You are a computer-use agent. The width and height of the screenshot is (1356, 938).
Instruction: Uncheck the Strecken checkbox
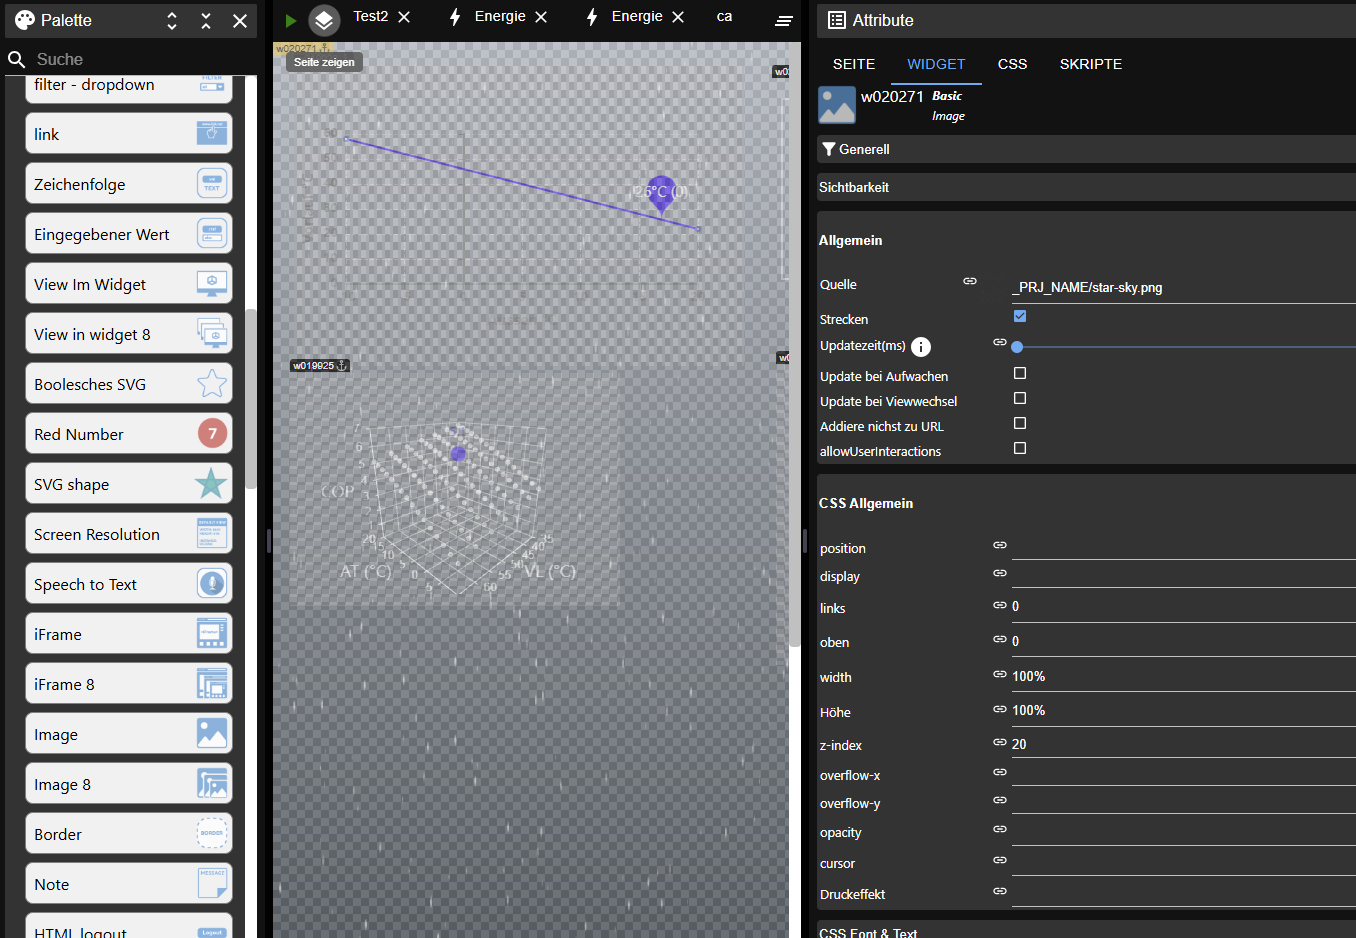coord(1020,316)
